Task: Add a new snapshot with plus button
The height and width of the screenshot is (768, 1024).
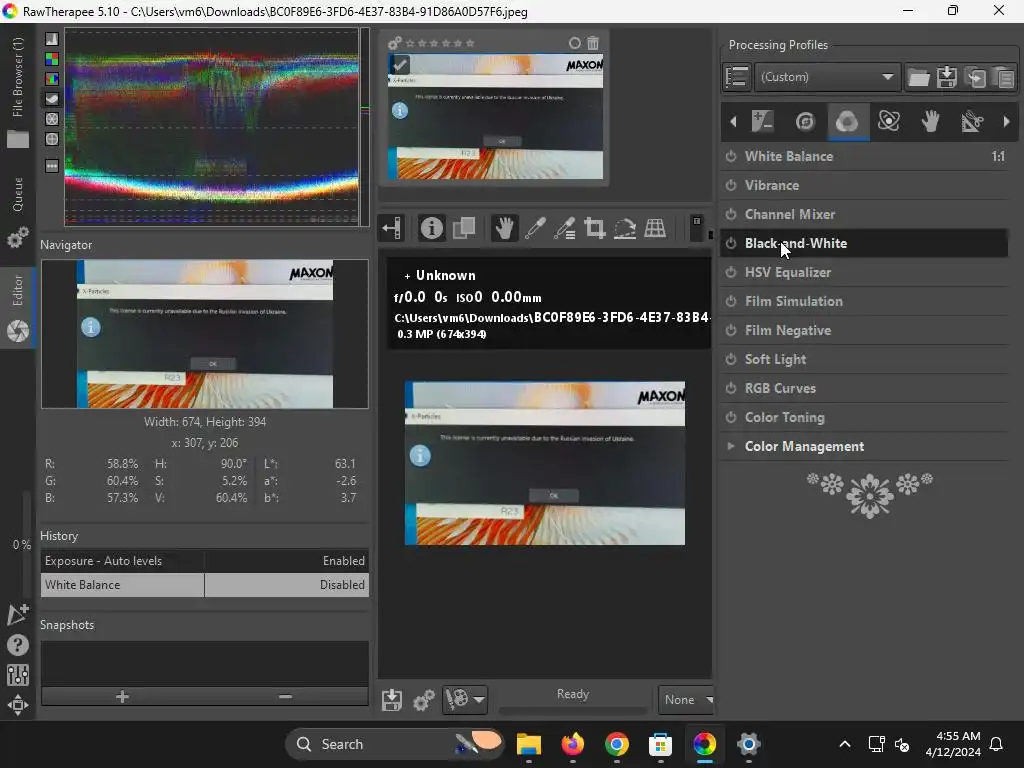Action: [122, 697]
